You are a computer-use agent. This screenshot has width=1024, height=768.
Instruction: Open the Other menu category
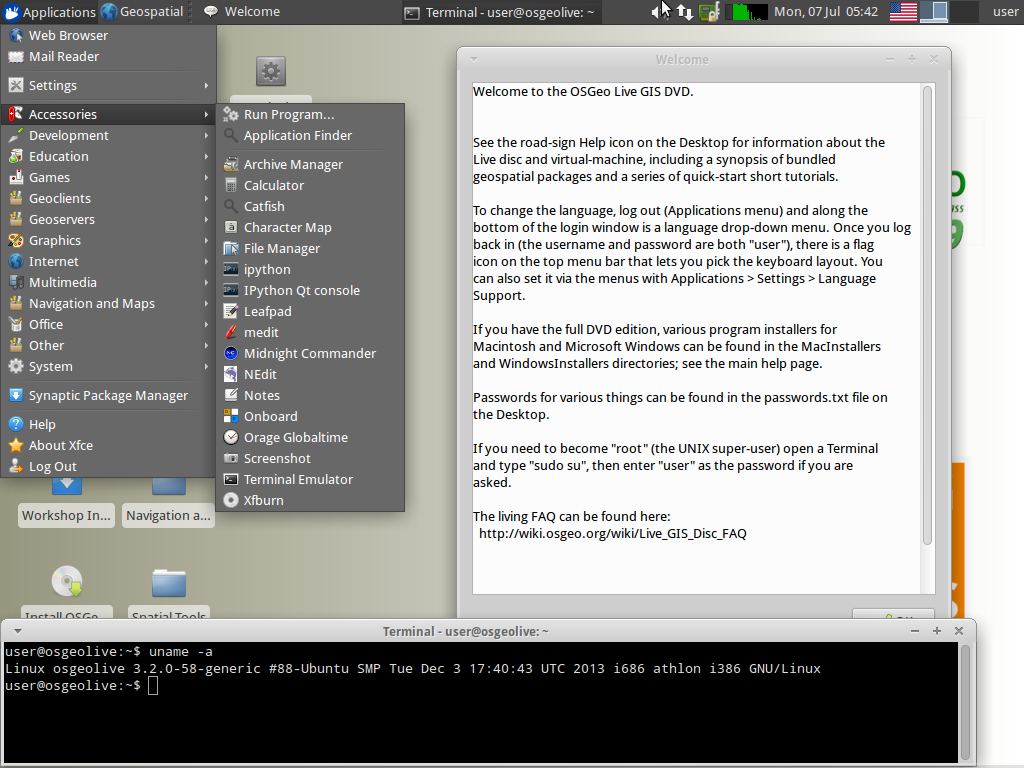[x=108, y=345]
